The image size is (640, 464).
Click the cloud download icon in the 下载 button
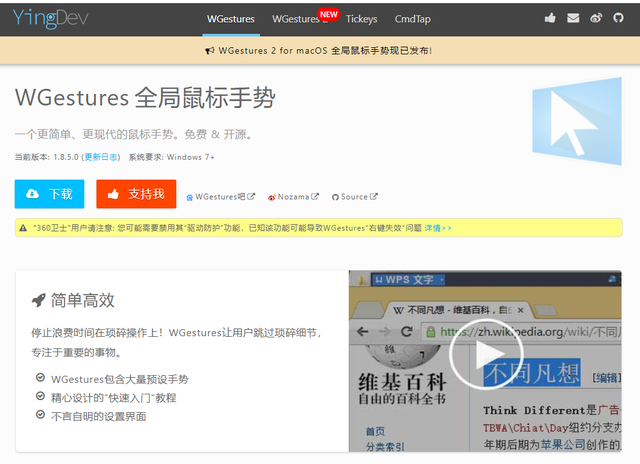point(33,194)
